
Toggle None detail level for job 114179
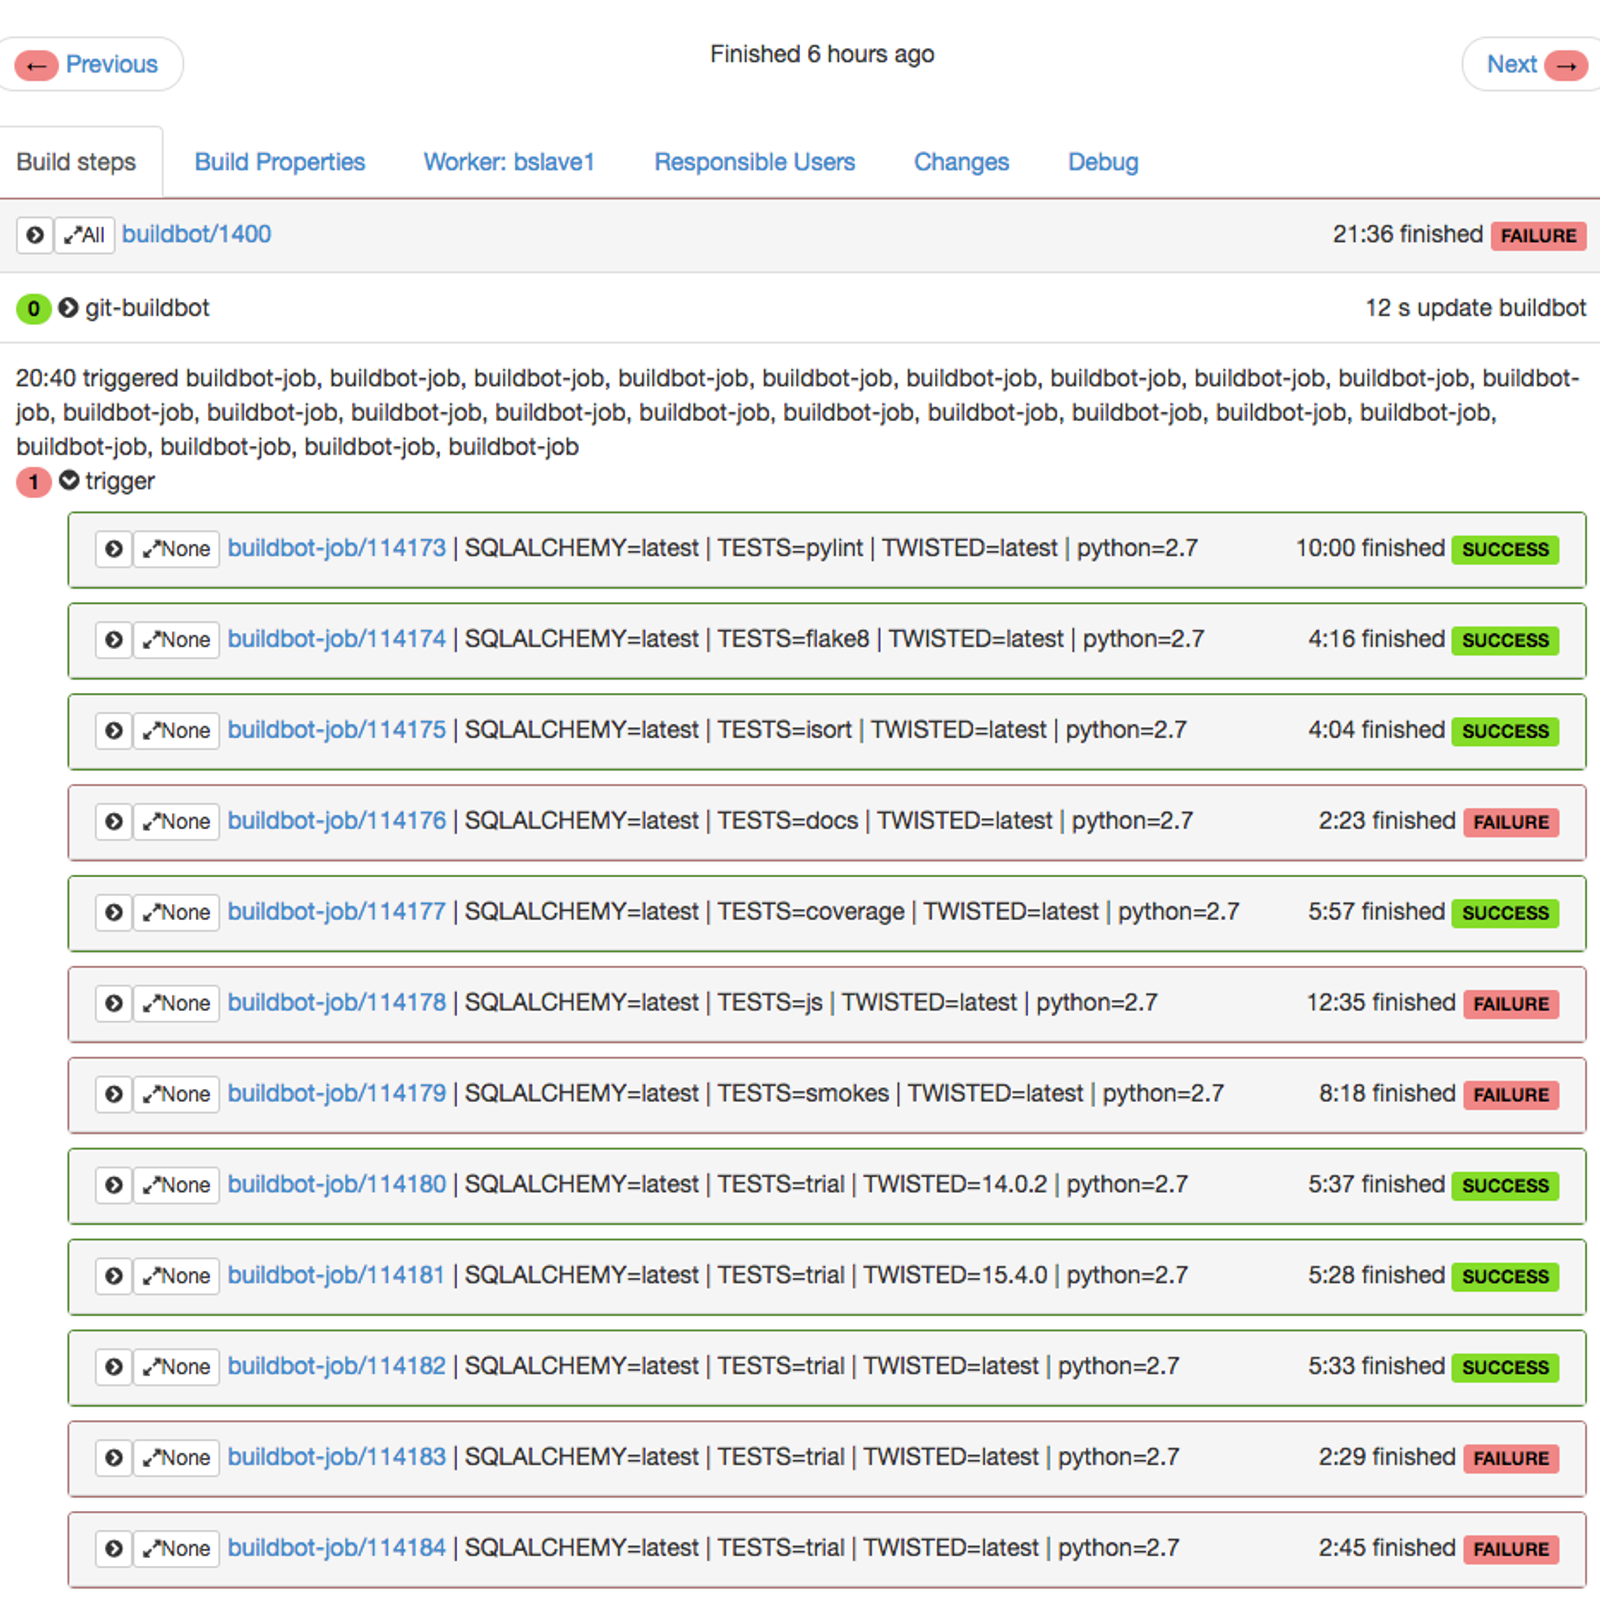(177, 1095)
